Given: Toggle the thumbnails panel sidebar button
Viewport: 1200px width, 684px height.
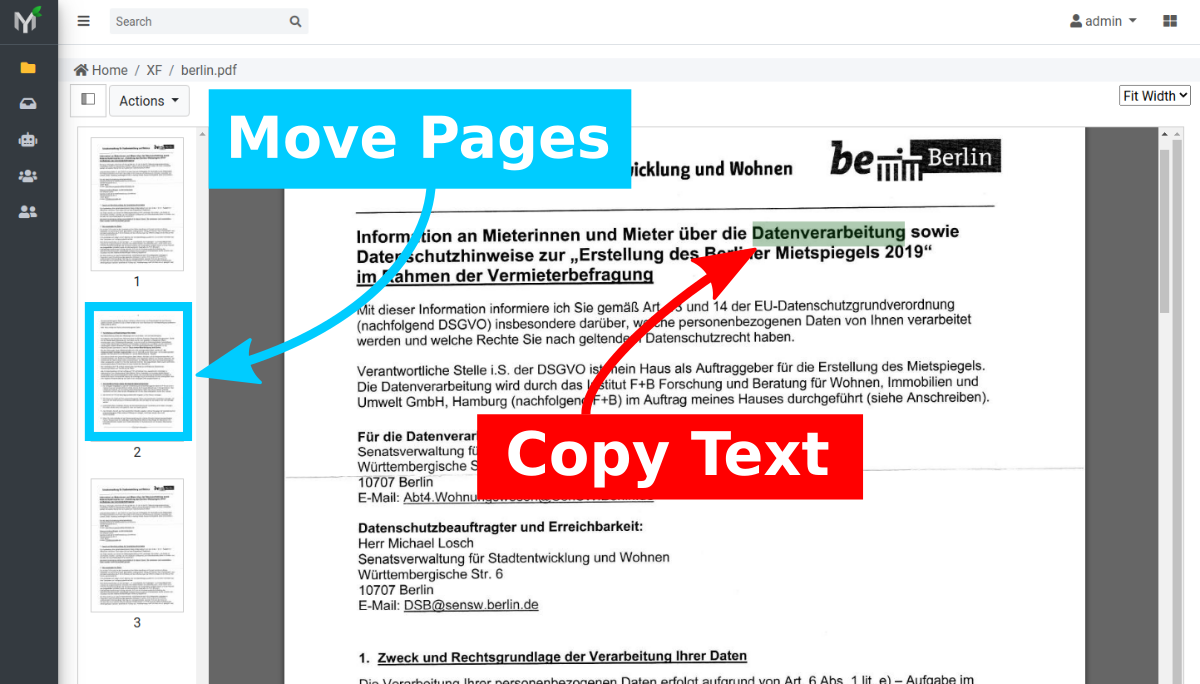Looking at the screenshot, I should (x=88, y=100).
